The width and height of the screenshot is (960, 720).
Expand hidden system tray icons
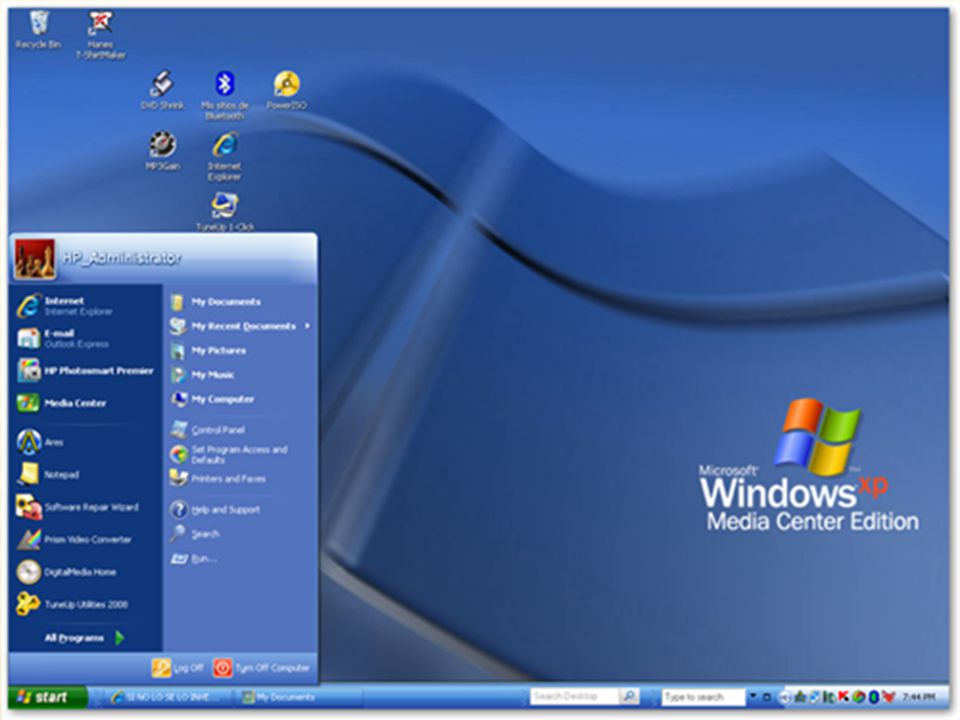(785, 697)
